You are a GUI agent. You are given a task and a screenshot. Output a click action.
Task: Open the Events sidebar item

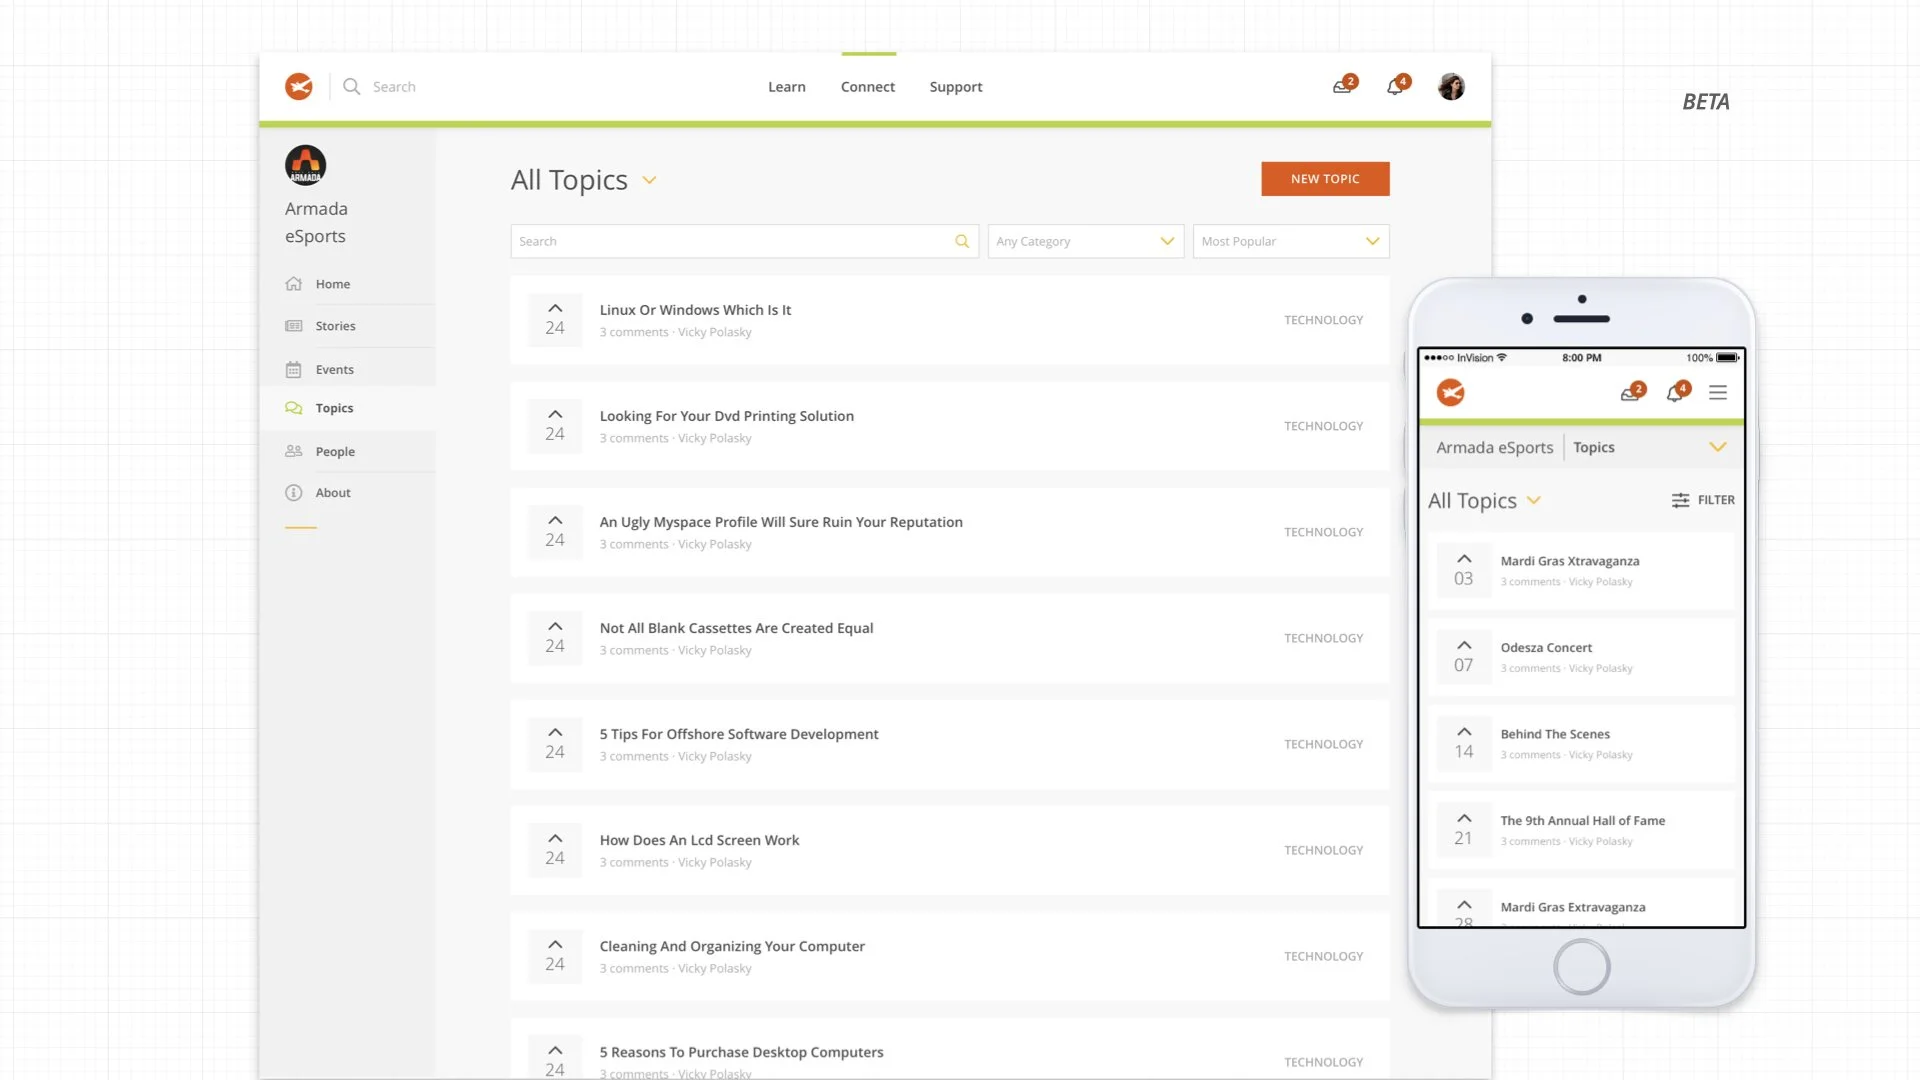pyautogui.click(x=334, y=369)
